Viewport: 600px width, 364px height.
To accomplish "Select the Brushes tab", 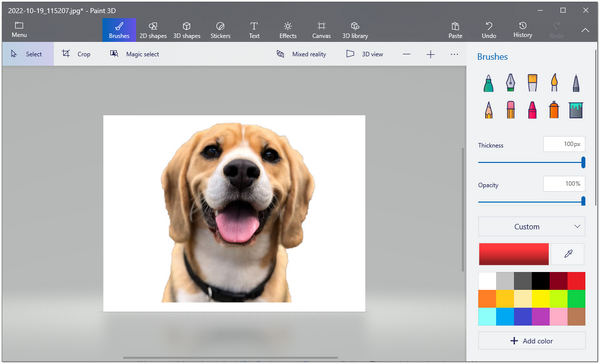I will (x=119, y=30).
